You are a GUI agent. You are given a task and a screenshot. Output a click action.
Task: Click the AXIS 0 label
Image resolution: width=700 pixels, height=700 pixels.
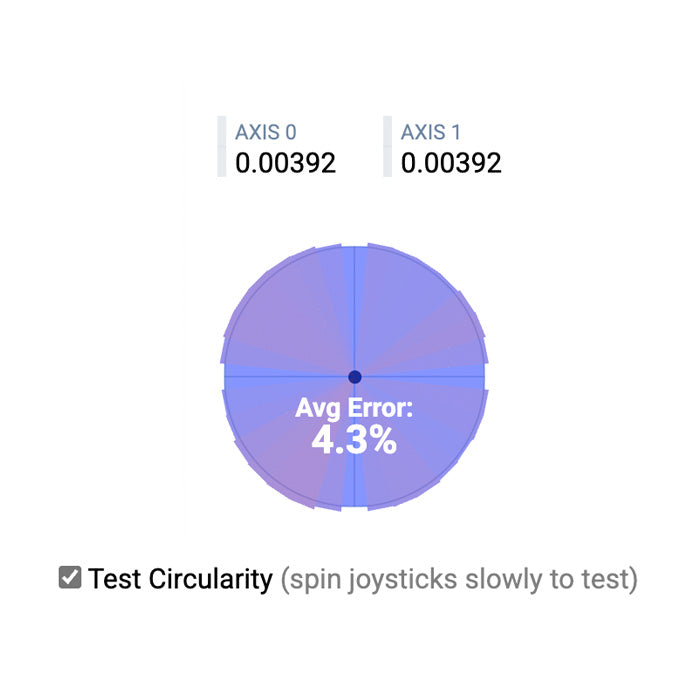point(265,132)
